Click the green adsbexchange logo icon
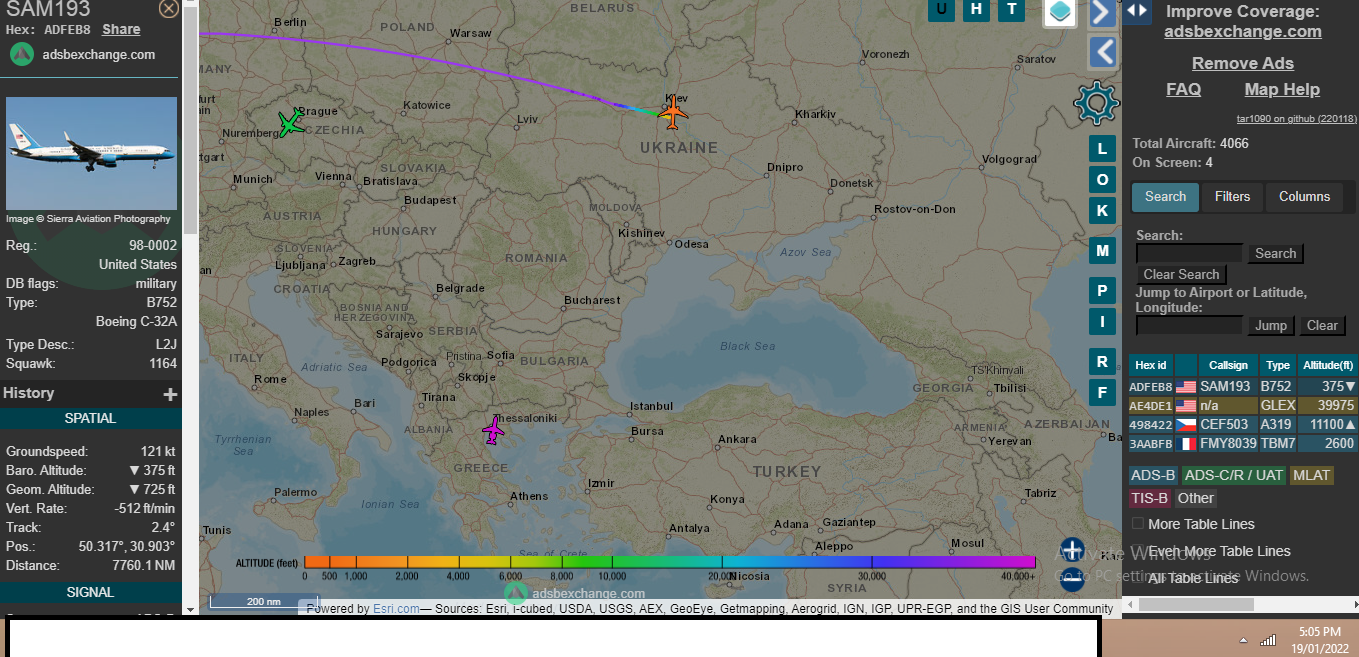 tap(22, 55)
